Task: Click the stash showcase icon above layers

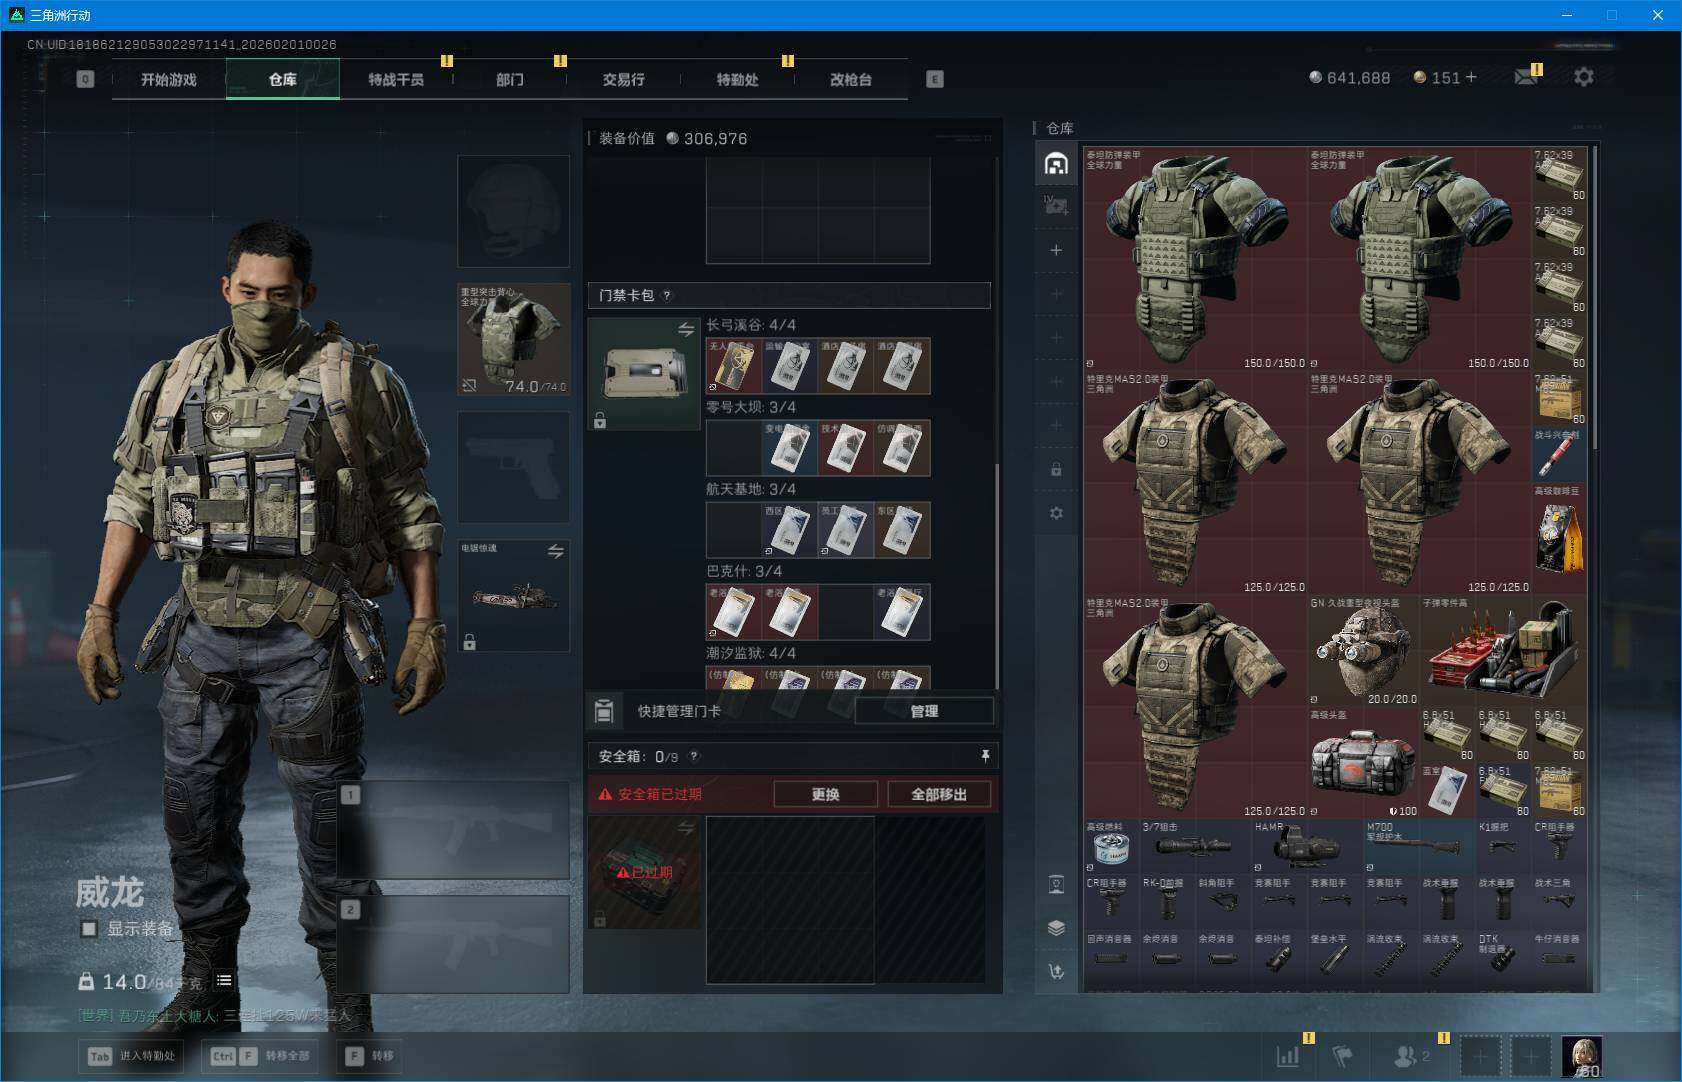Action: [x=1056, y=884]
